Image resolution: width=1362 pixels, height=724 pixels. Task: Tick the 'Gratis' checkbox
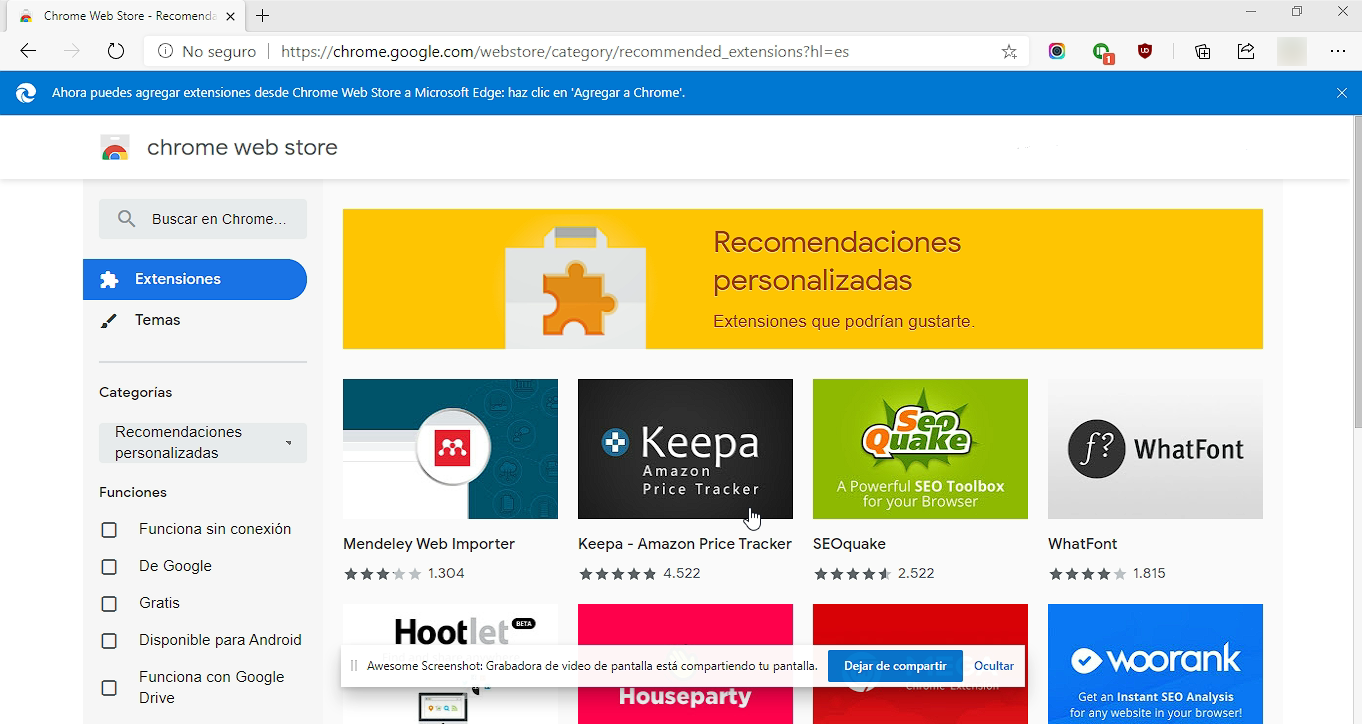(x=109, y=604)
